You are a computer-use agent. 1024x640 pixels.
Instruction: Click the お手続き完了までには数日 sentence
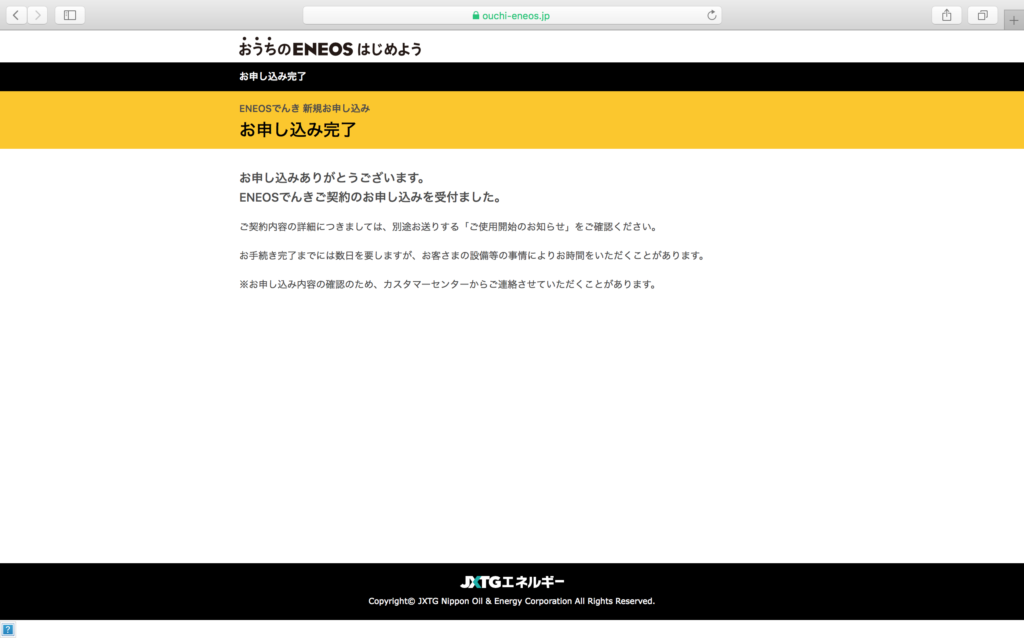473,255
